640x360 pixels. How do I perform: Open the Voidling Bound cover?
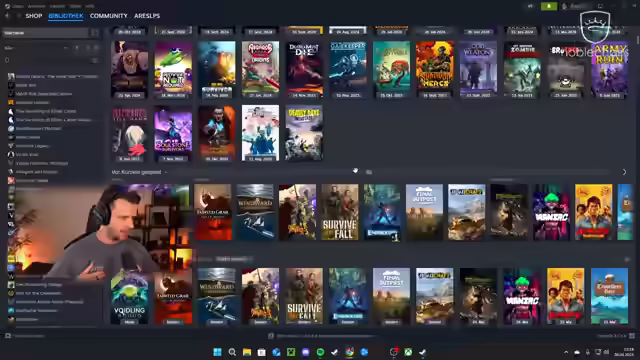pos(129,296)
